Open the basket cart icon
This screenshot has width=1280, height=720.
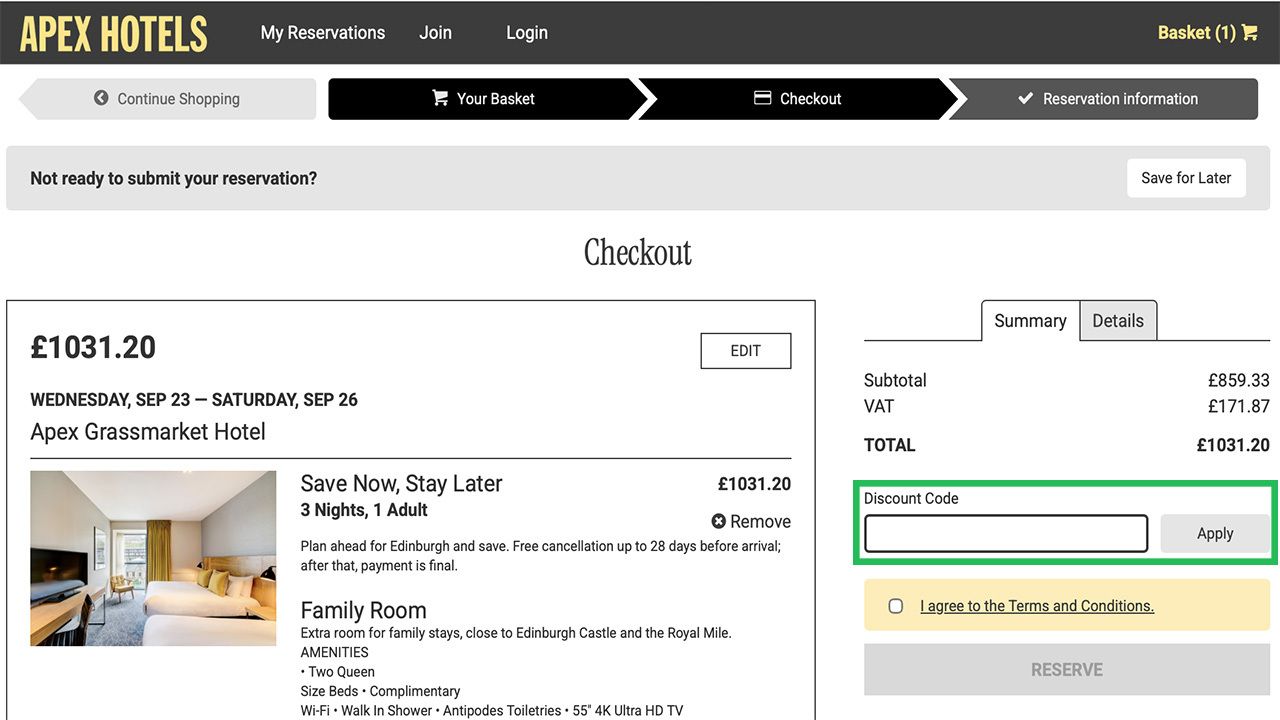(x=1250, y=33)
